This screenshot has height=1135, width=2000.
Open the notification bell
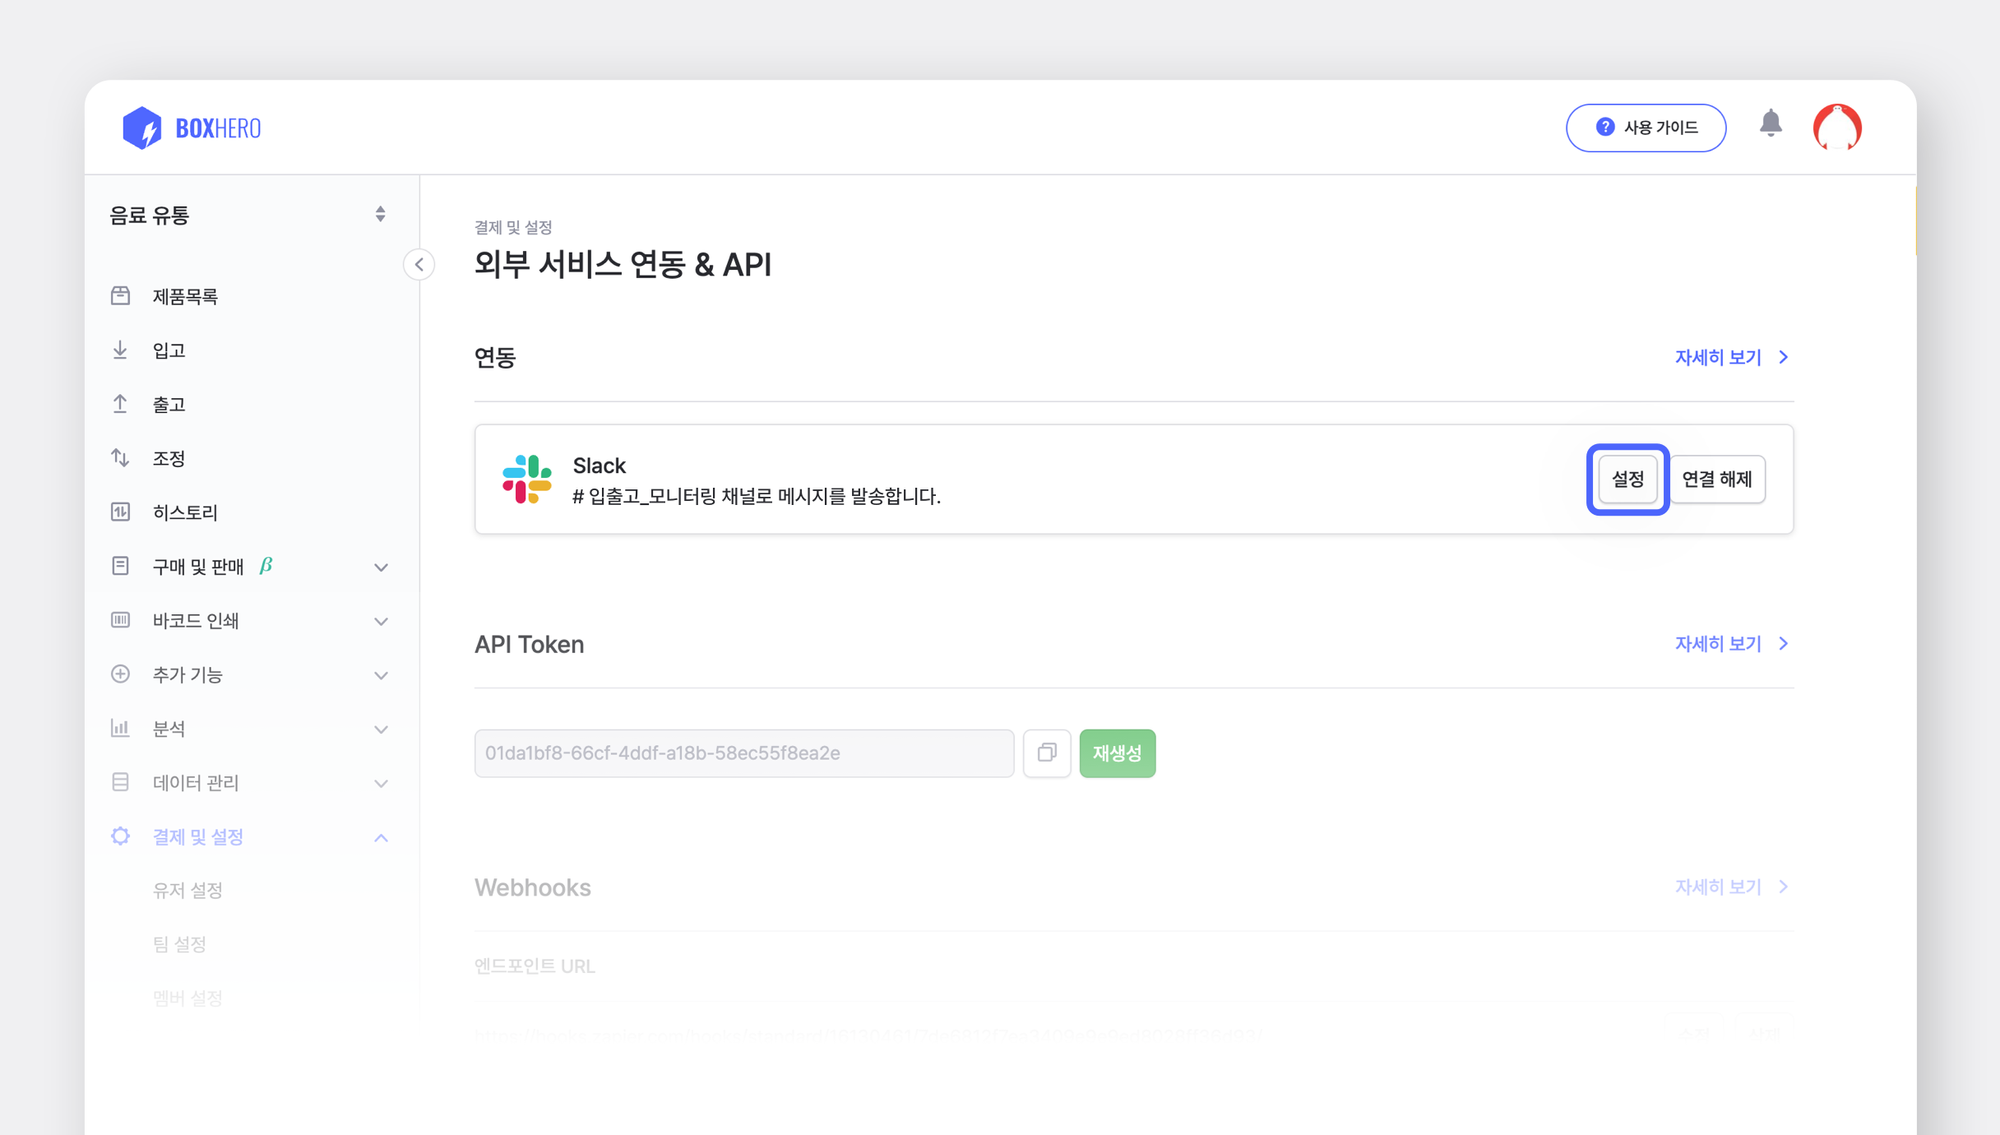(1770, 123)
